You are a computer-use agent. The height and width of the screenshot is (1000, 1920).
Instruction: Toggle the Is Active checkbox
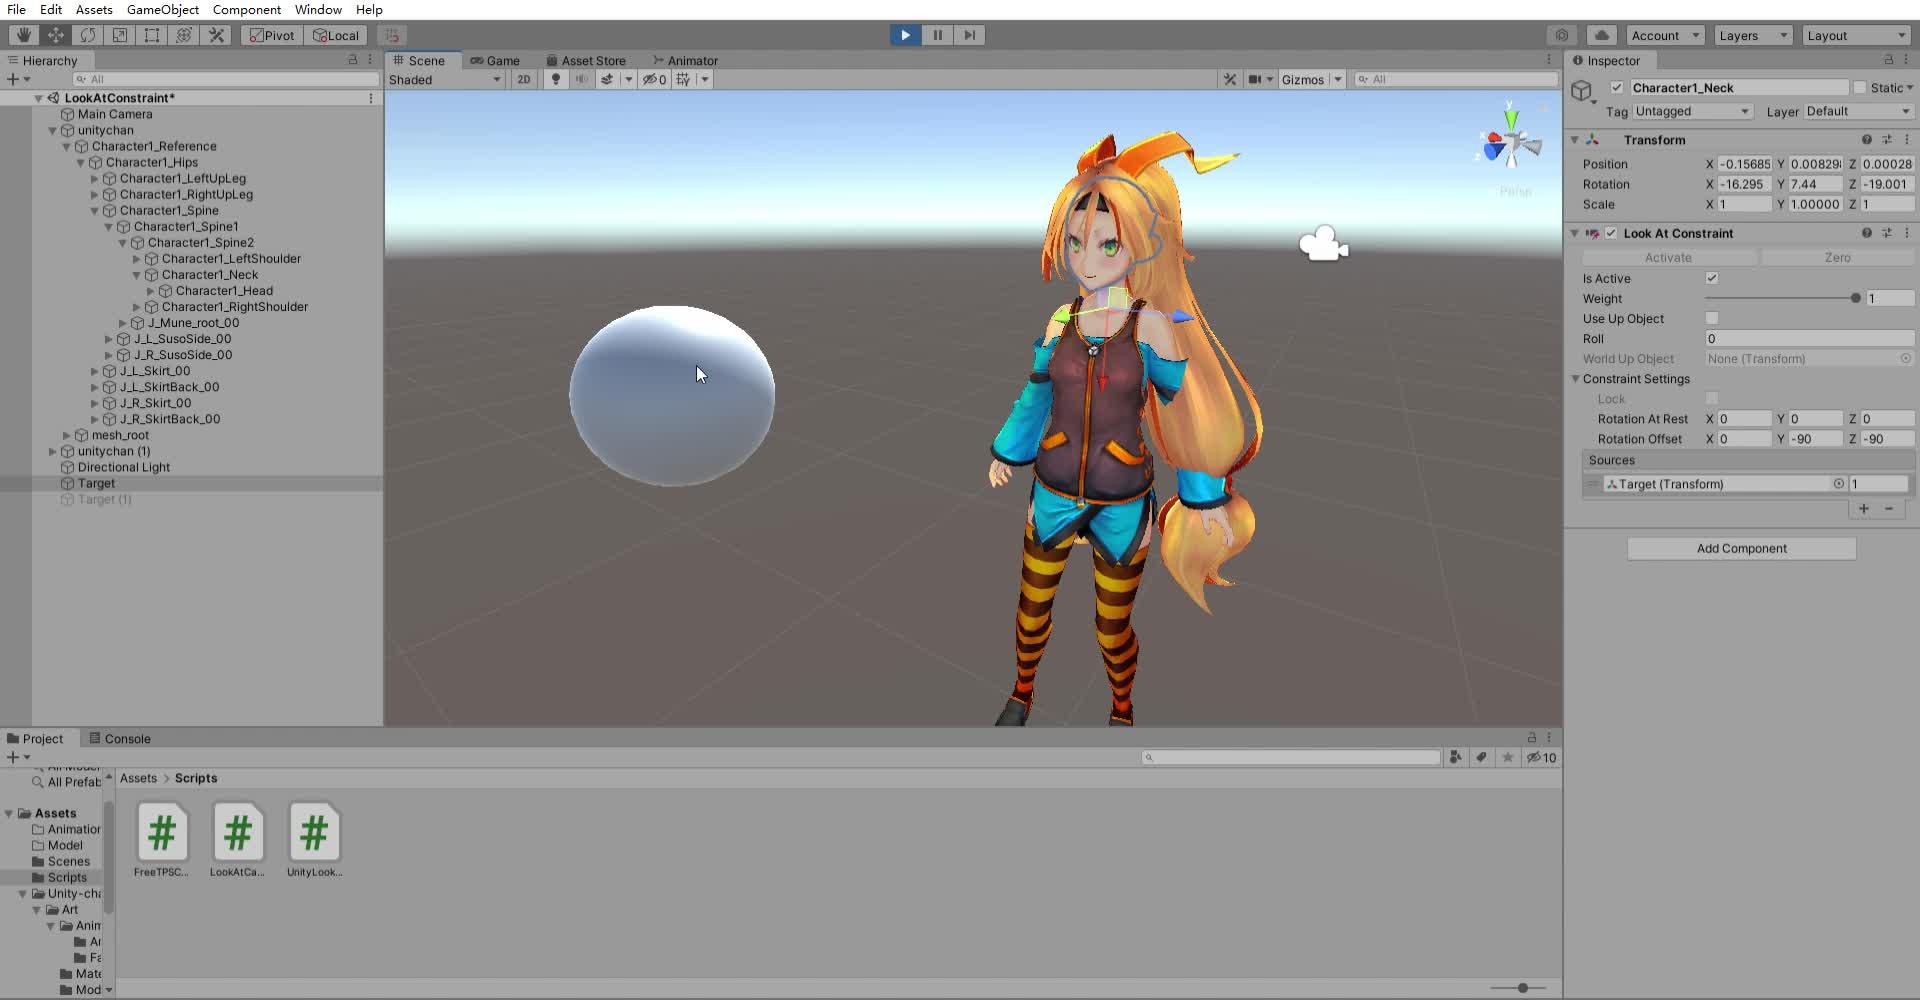pos(1712,279)
